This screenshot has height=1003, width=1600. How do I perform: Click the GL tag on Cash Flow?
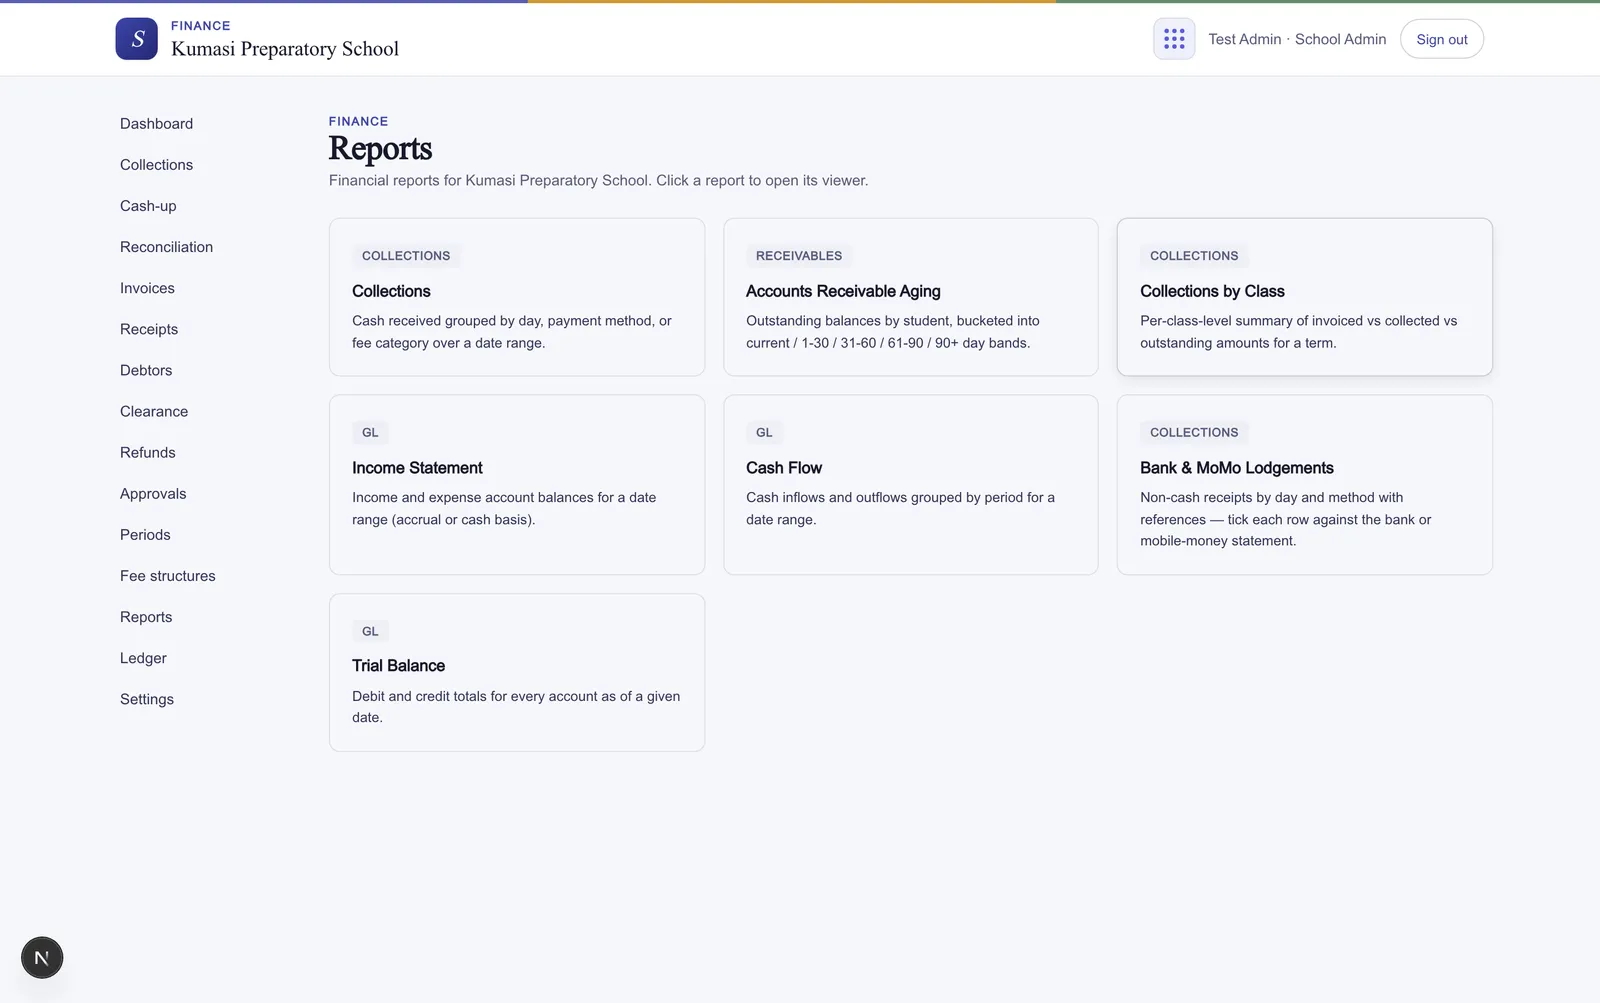pos(764,433)
